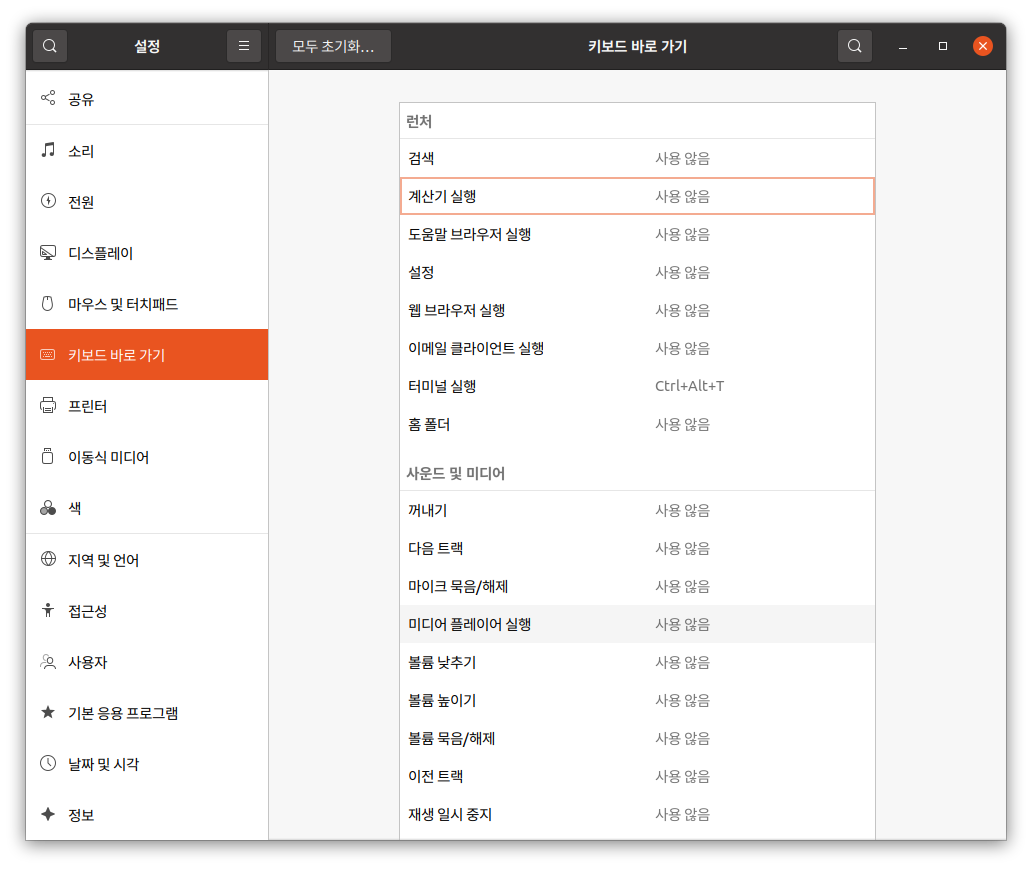Select the 볼륨 낮추기 shortcut row

tap(637, 662)
